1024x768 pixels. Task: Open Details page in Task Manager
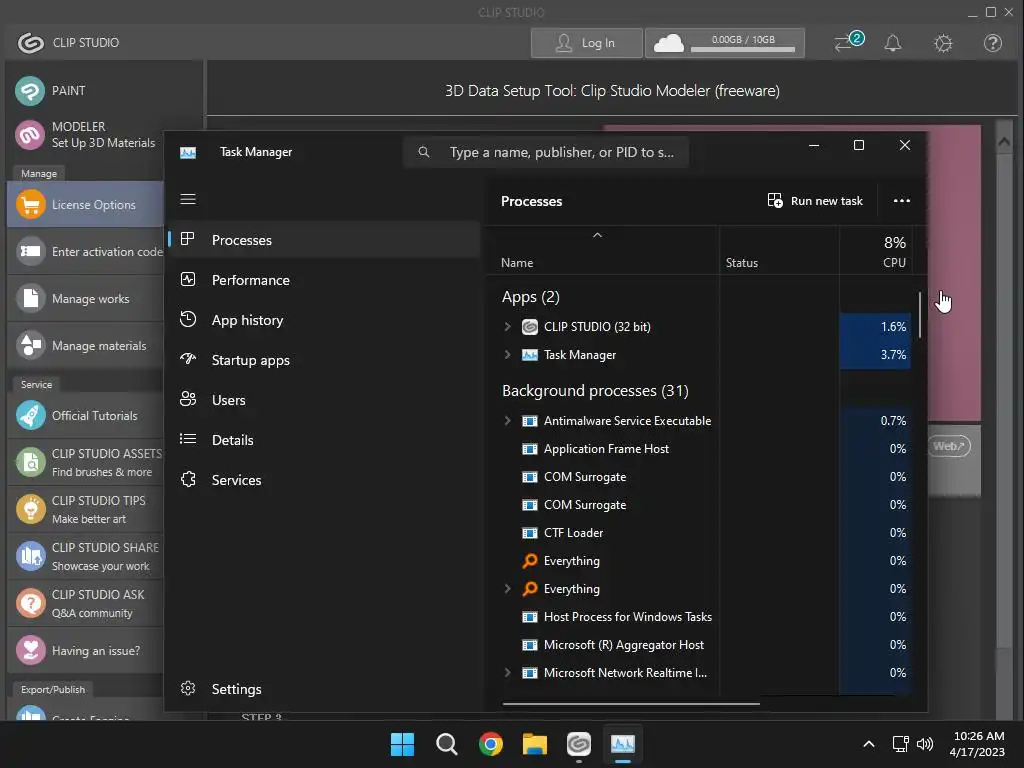[x=324, y=440]
